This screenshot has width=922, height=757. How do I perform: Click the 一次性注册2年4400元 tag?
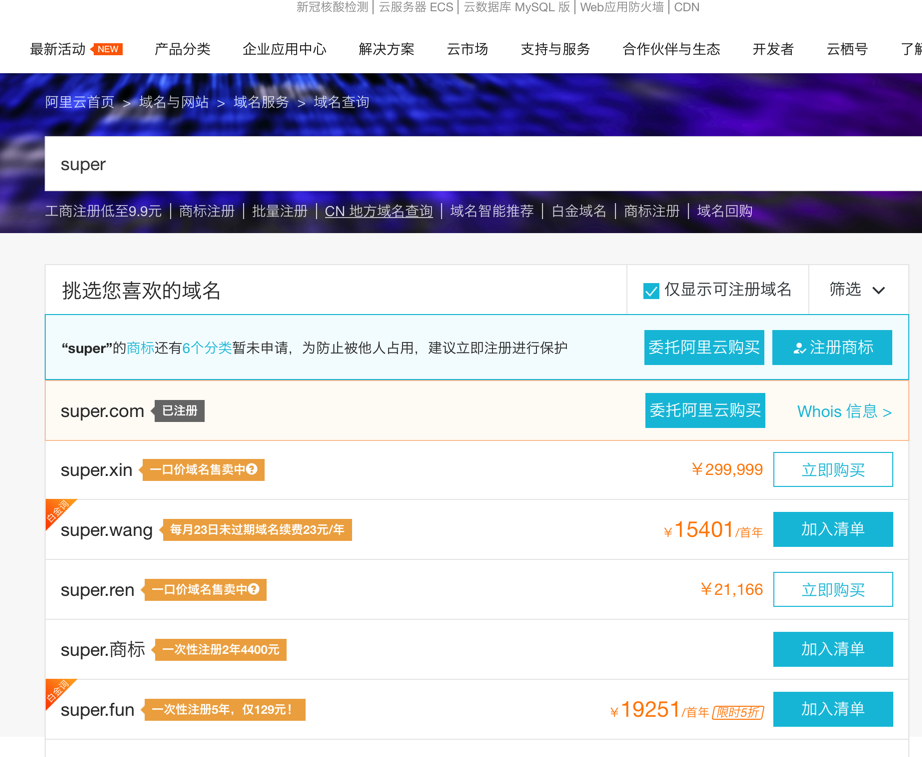pyautogui.click(x=221, y=650)
